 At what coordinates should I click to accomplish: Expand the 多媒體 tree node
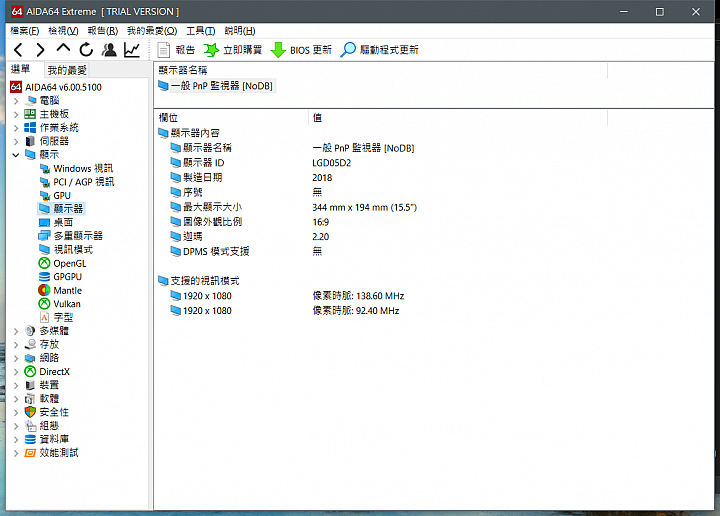coord(16,331)
